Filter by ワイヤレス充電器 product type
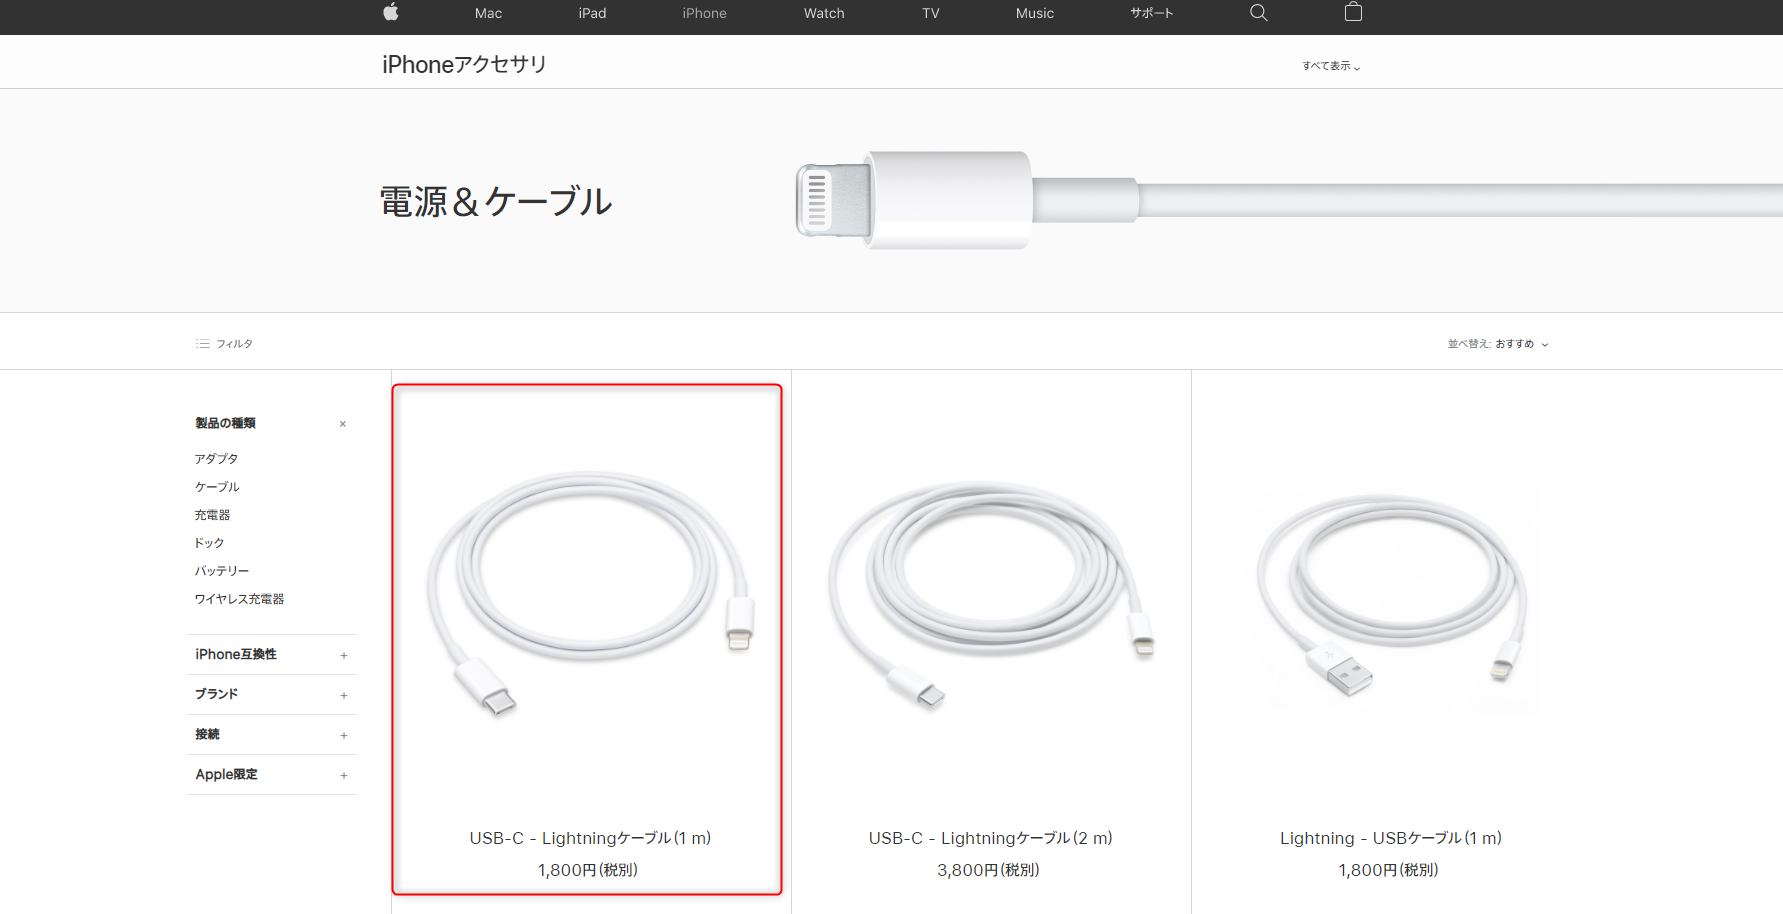This screenshot has width=1783, height=914. coord(239,599)
